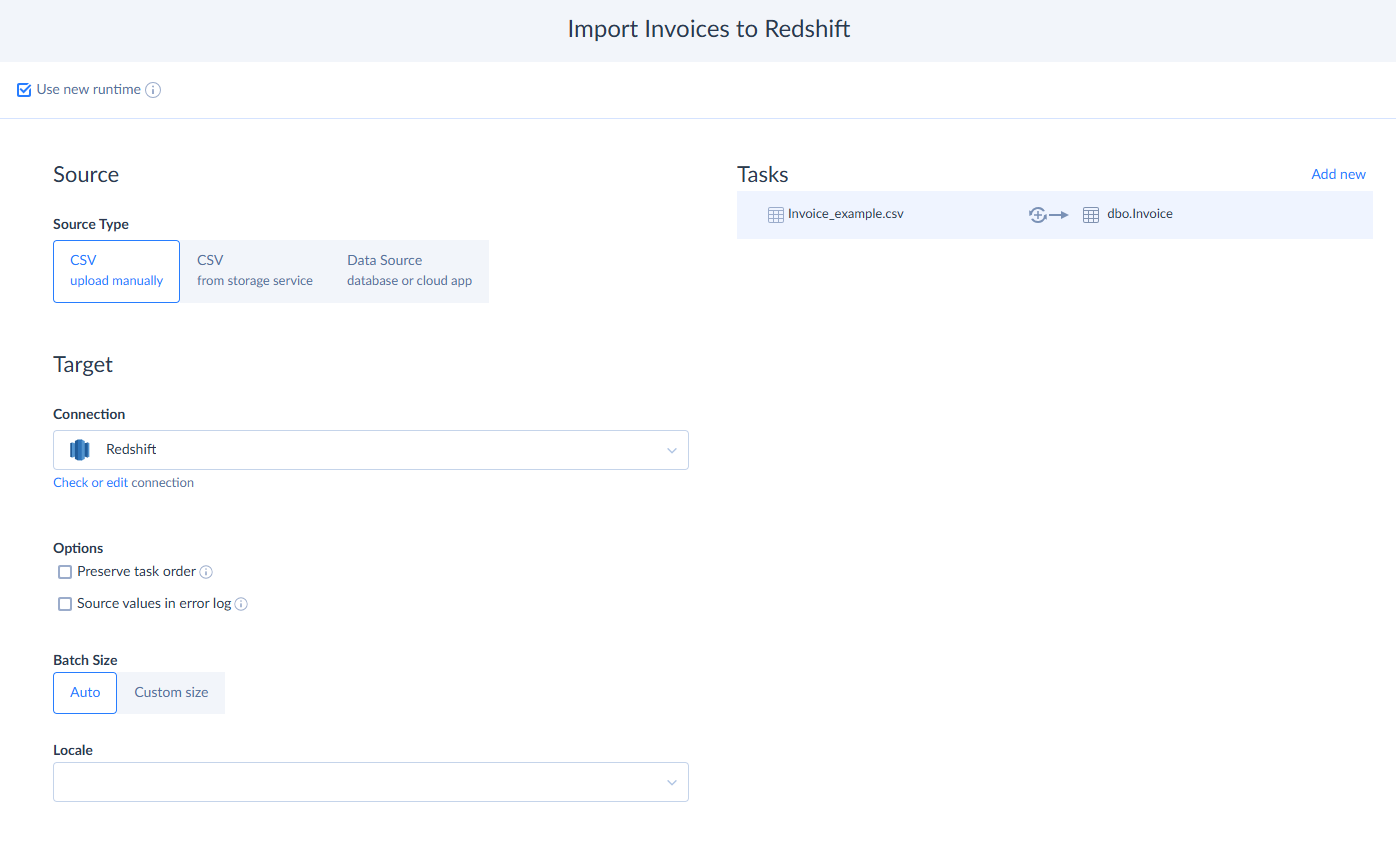This screenshot has width=1396, height=843.
Task: Click the Add new link in Tasks
Action: click(x=1338, y=173)
